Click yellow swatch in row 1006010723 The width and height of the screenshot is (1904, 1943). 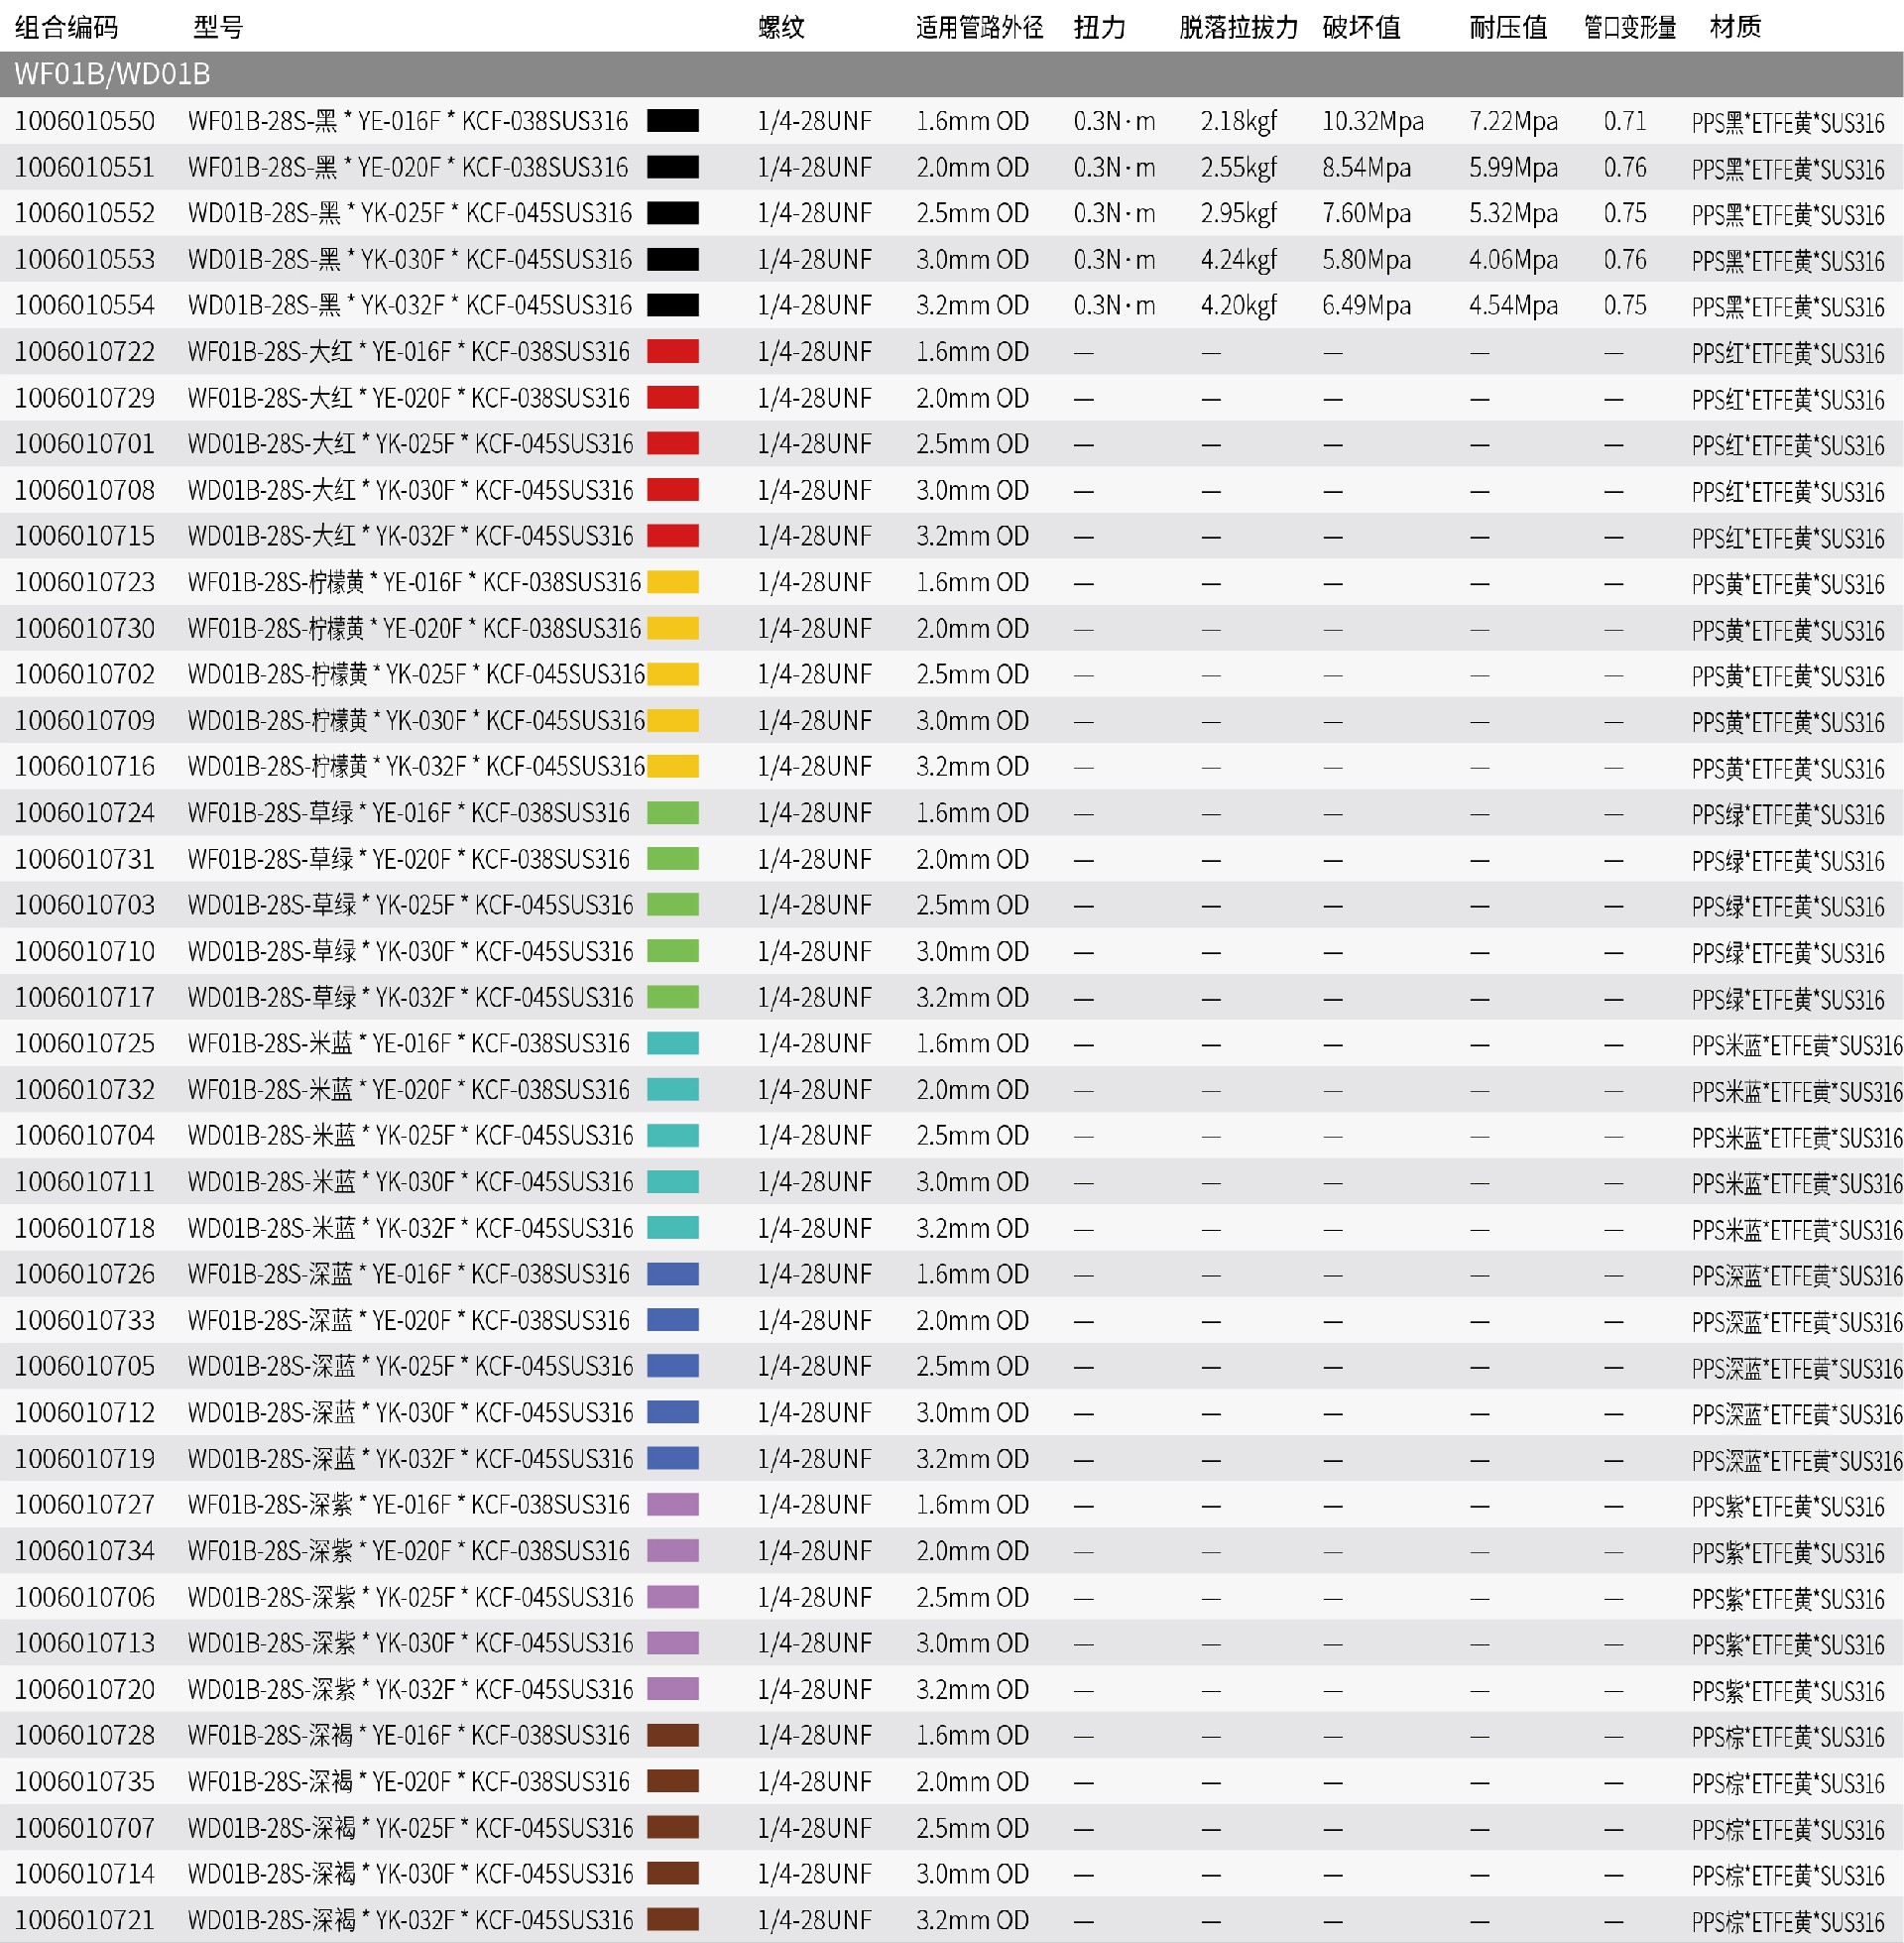tap(672, 582)
